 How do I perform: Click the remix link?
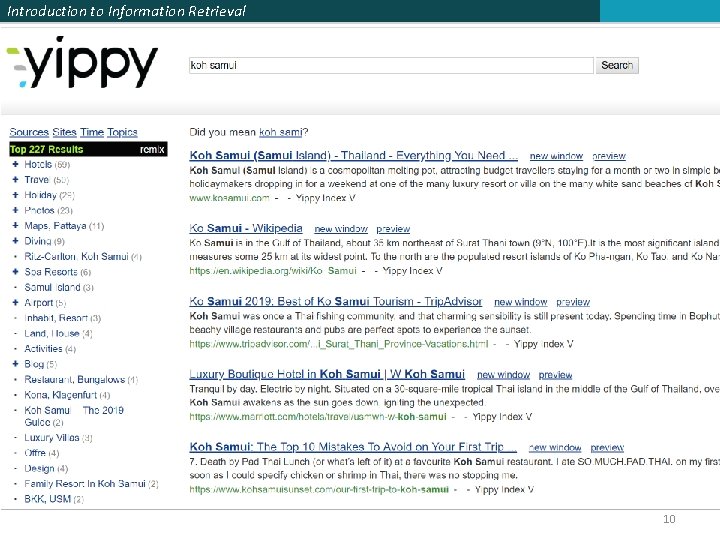click(x=152, y=149)
